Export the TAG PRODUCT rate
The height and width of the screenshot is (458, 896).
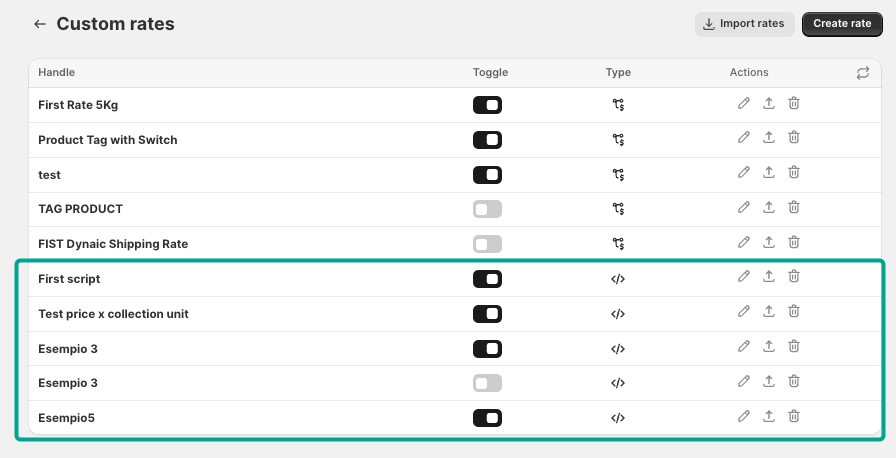point(769,208)
